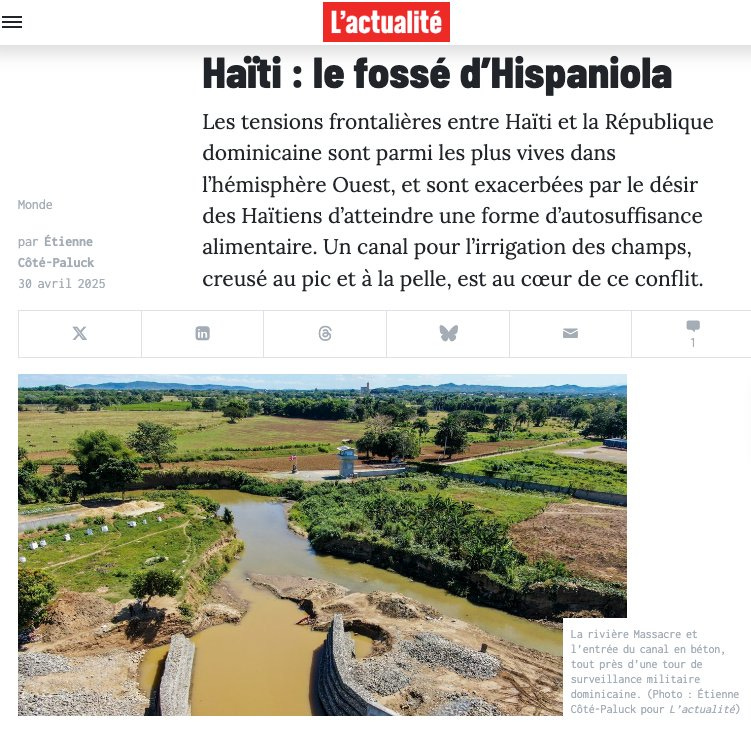Click the comment count number 1
This screenshot has height=732, width=751.
click(x=693, y=343)
